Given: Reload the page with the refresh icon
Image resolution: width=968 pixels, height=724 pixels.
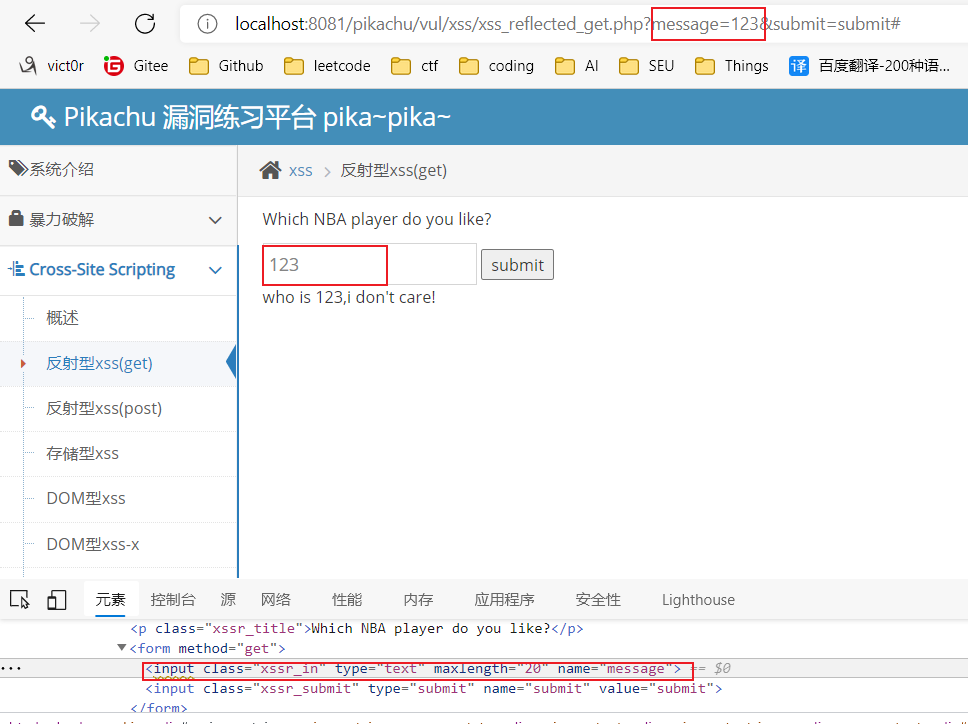Looking at the screenshot, I should [x=145, y=24].
